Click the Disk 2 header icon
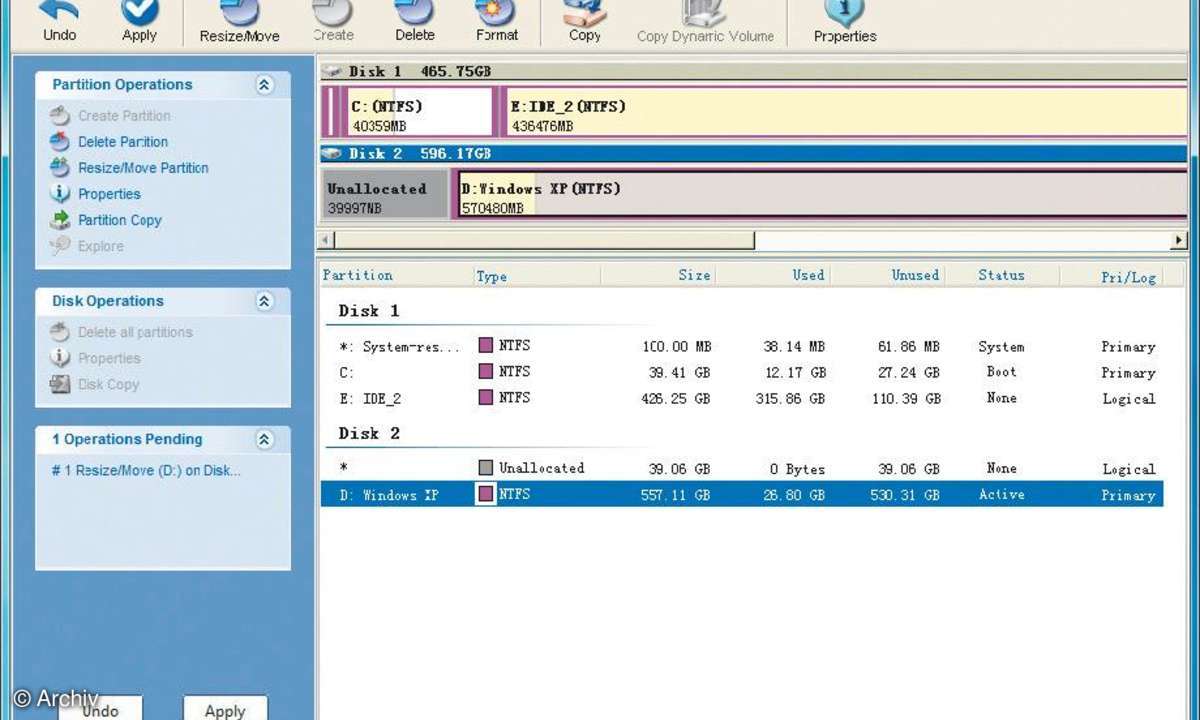This screenshot has width=1200, height=720. (332, 154)
